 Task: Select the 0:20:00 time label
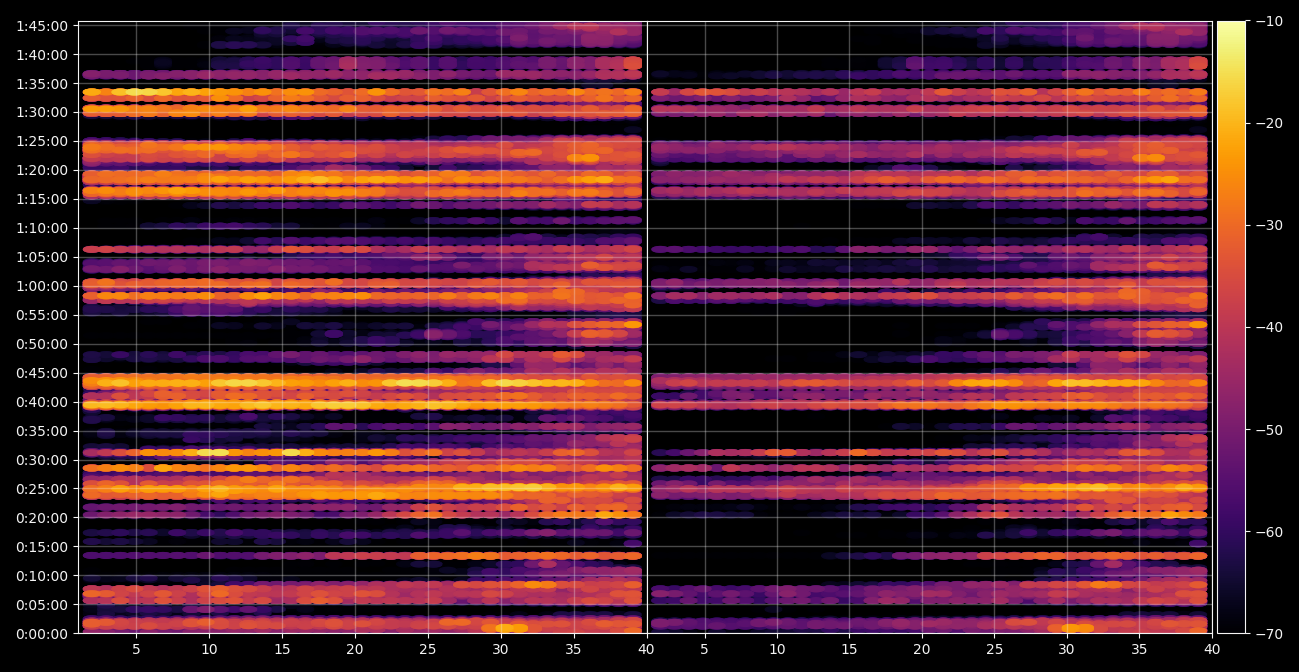[x=42, y=517]
